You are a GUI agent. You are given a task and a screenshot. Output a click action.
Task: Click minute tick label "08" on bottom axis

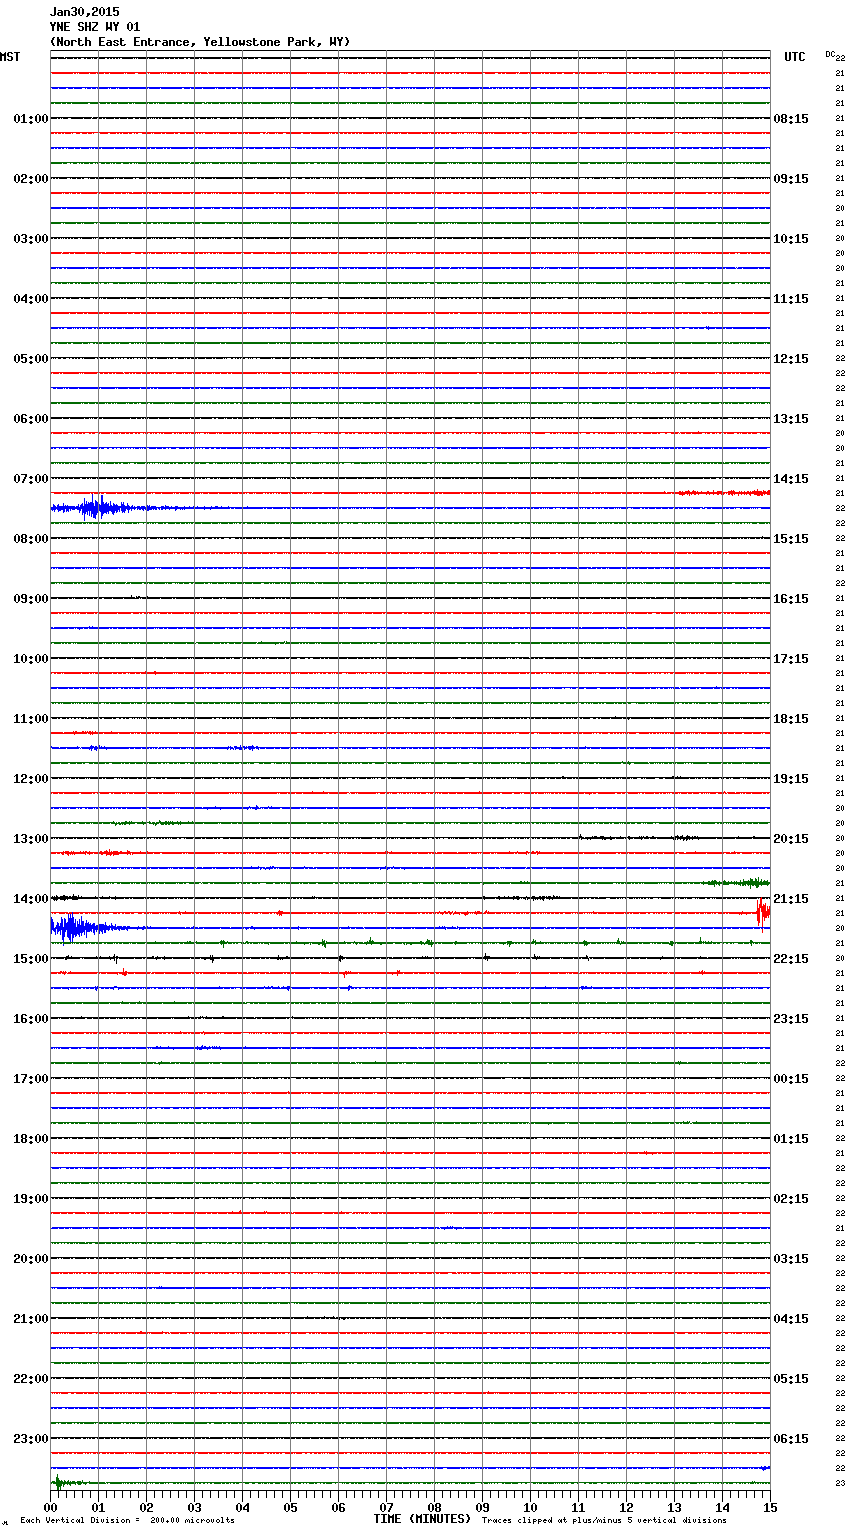pos(434,1507)
